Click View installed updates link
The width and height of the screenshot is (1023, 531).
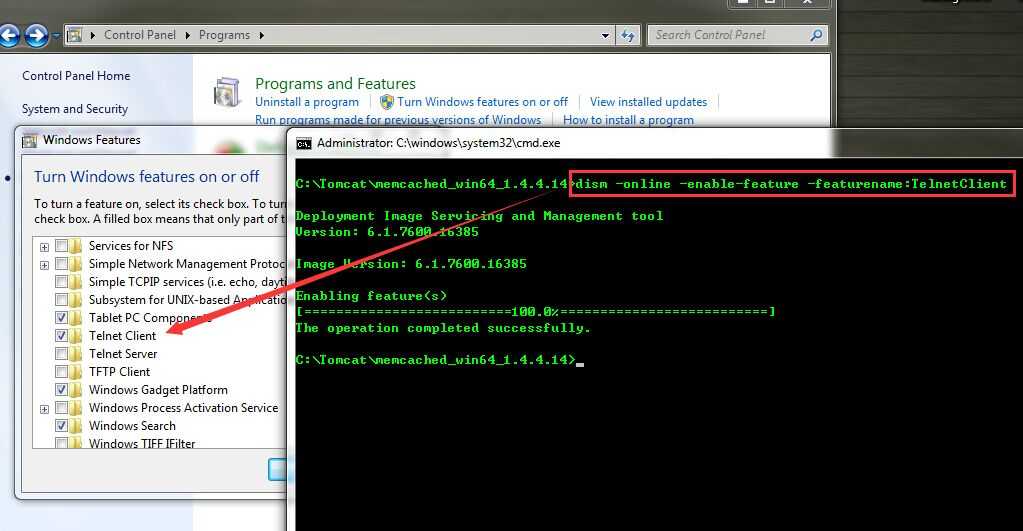click(x=649, y=102)
